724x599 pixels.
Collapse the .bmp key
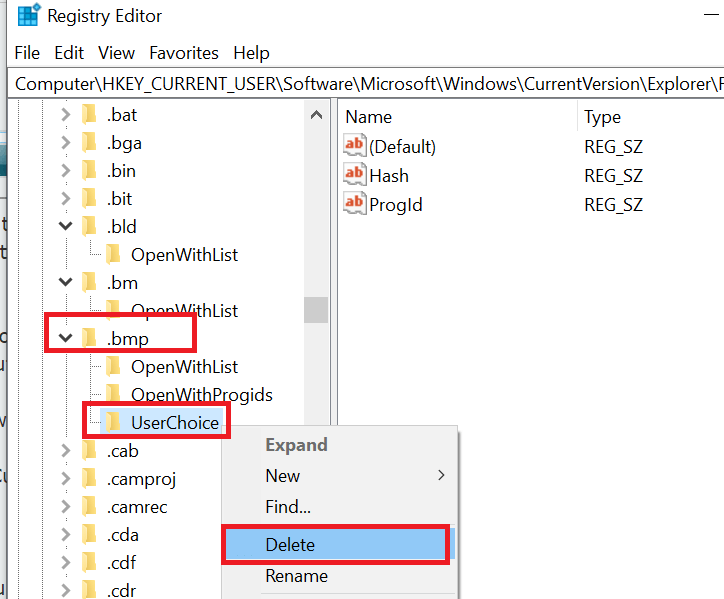66,338
